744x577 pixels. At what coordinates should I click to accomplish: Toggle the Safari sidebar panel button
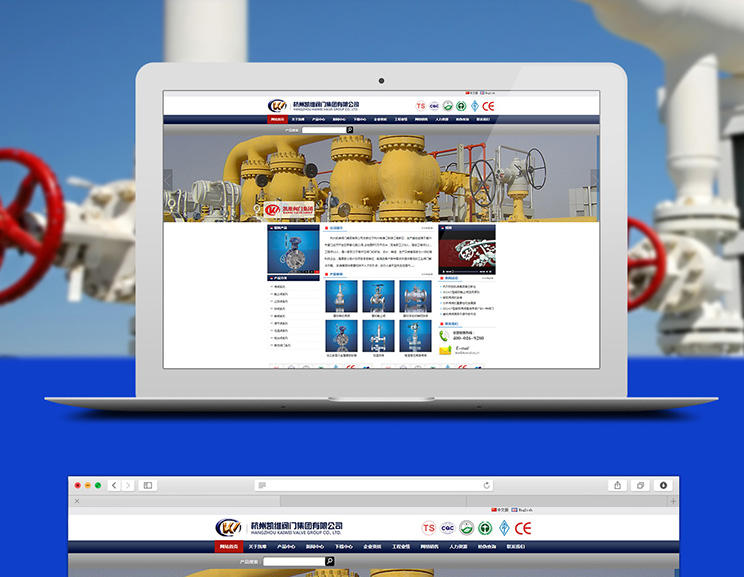pos(148,485)
